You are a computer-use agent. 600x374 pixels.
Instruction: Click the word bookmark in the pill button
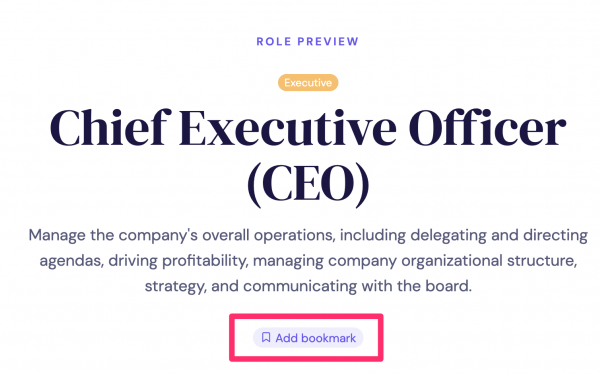point(329,338)
